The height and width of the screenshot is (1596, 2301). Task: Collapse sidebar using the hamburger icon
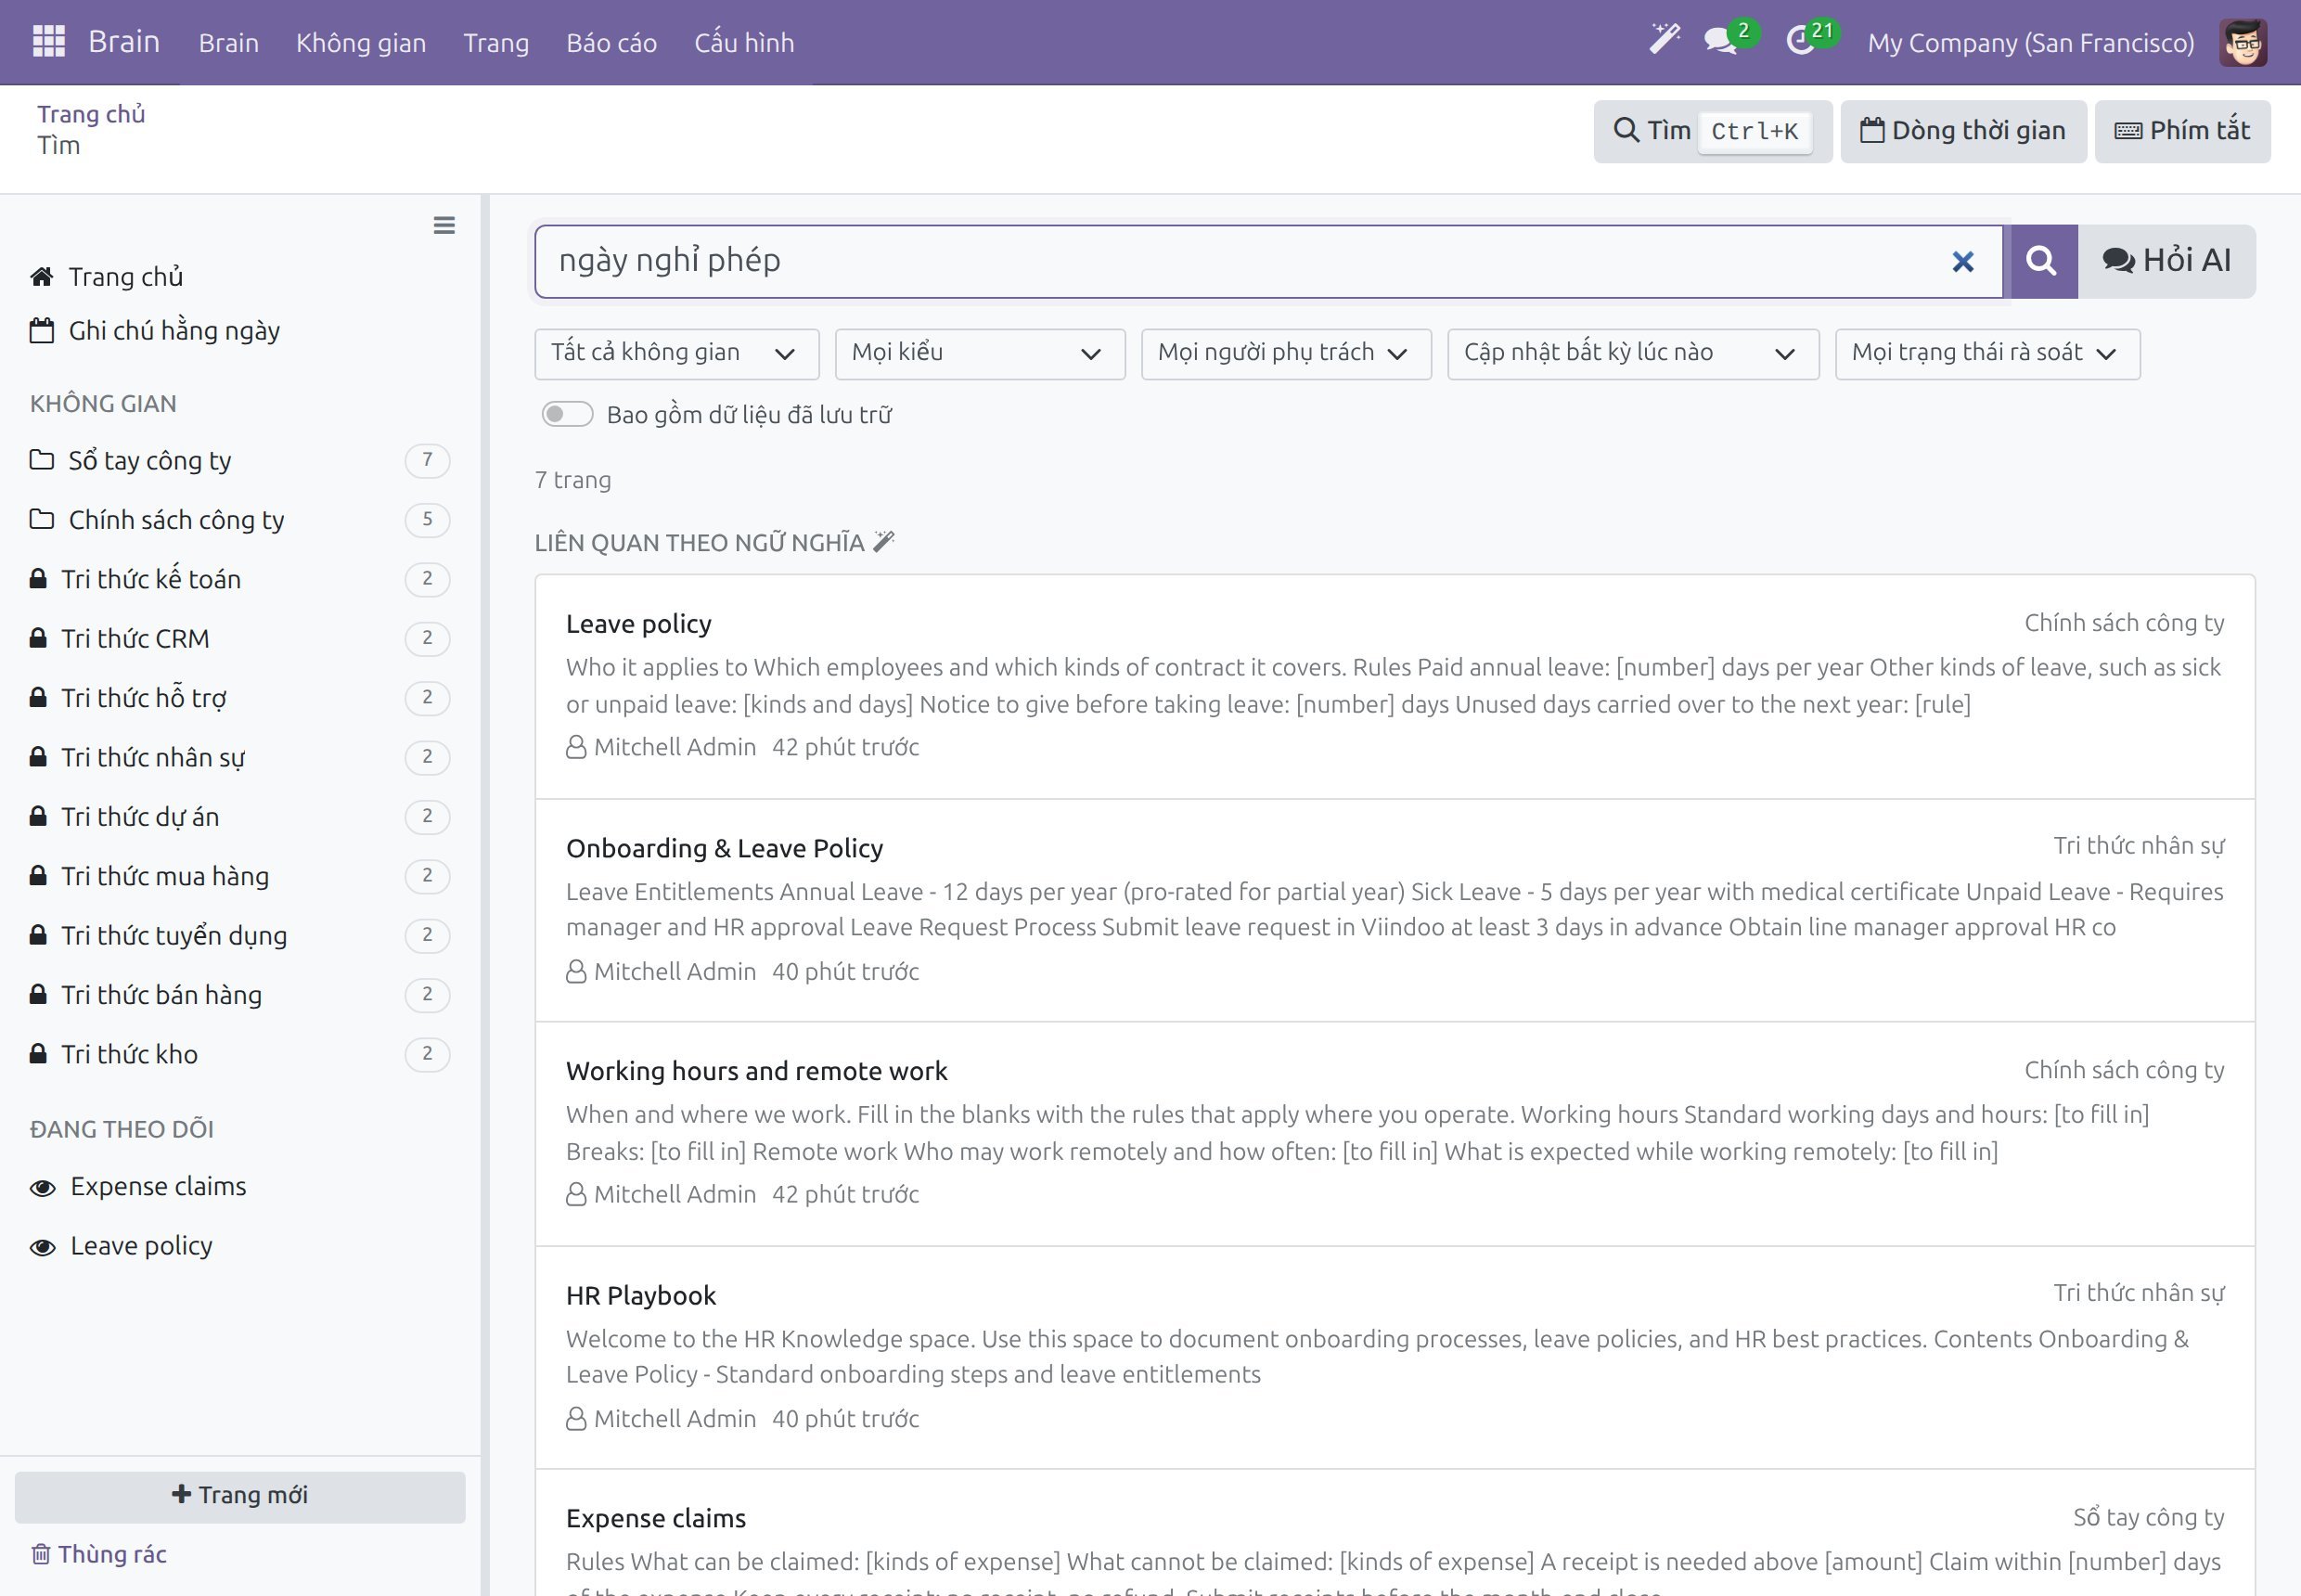pos(444,226)
